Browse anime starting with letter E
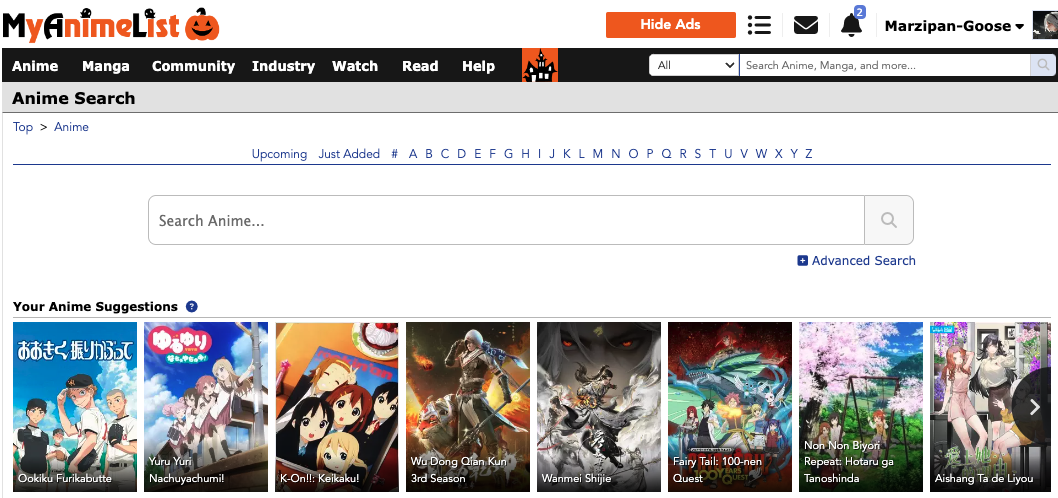The image size is (1058, 498). 478,154
